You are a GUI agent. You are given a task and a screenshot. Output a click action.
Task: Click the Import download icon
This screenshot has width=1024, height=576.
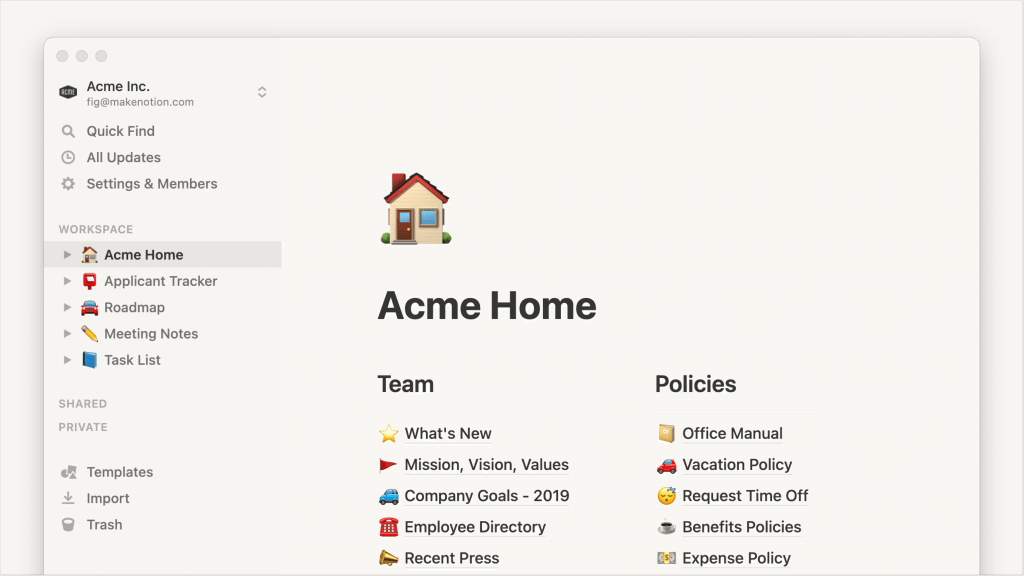pos(68,498)
